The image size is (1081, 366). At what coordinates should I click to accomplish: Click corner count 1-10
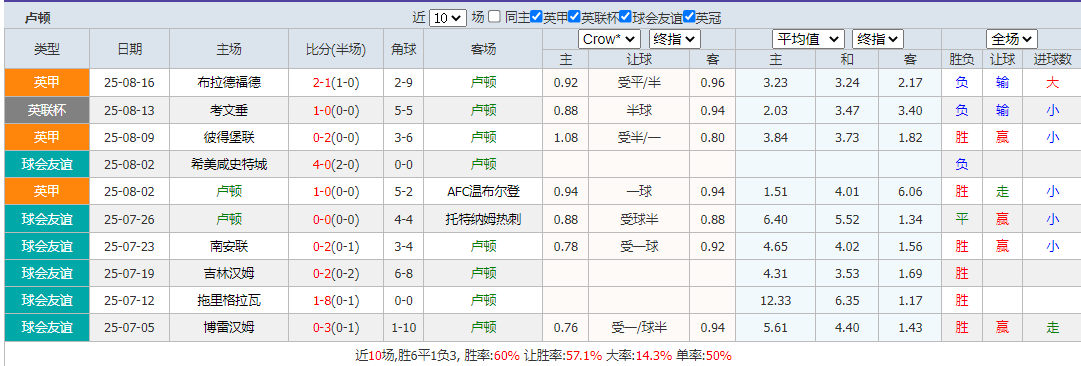pos(403,327)
